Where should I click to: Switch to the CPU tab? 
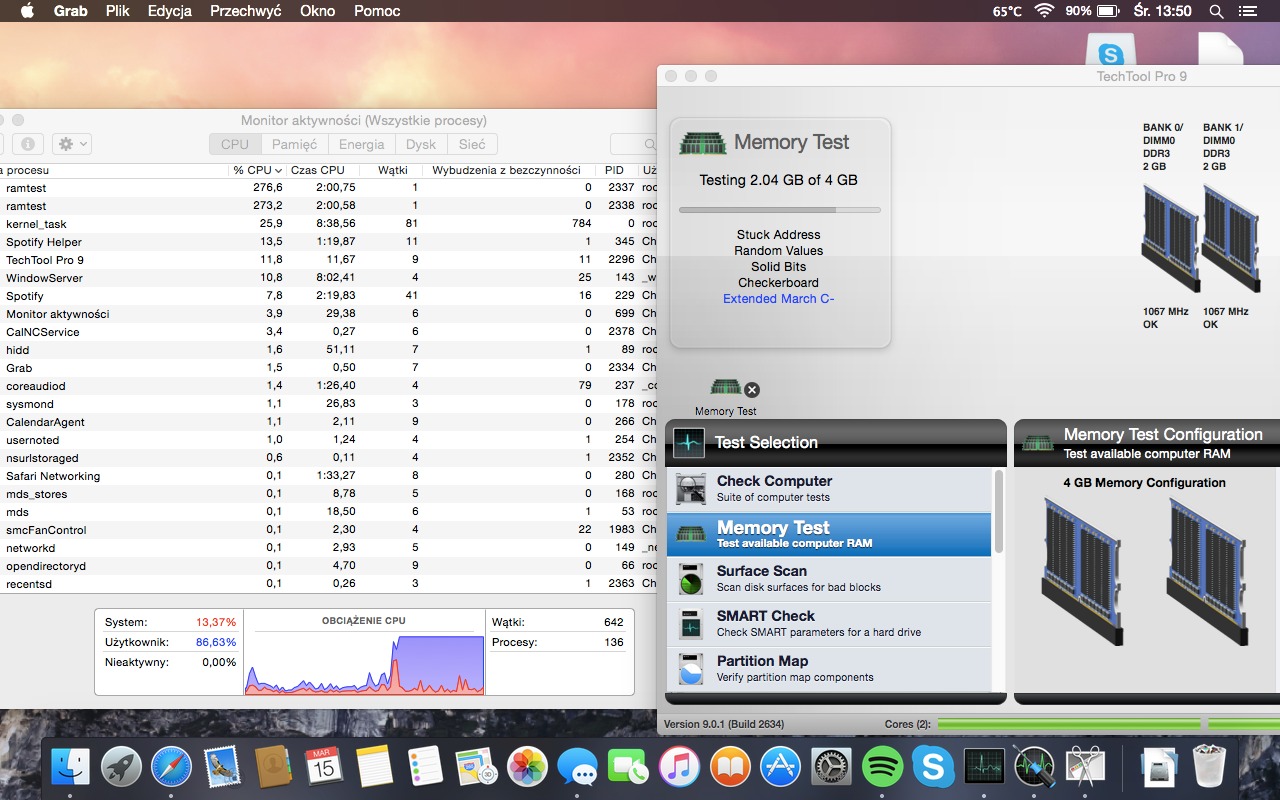tap(235, 144)
